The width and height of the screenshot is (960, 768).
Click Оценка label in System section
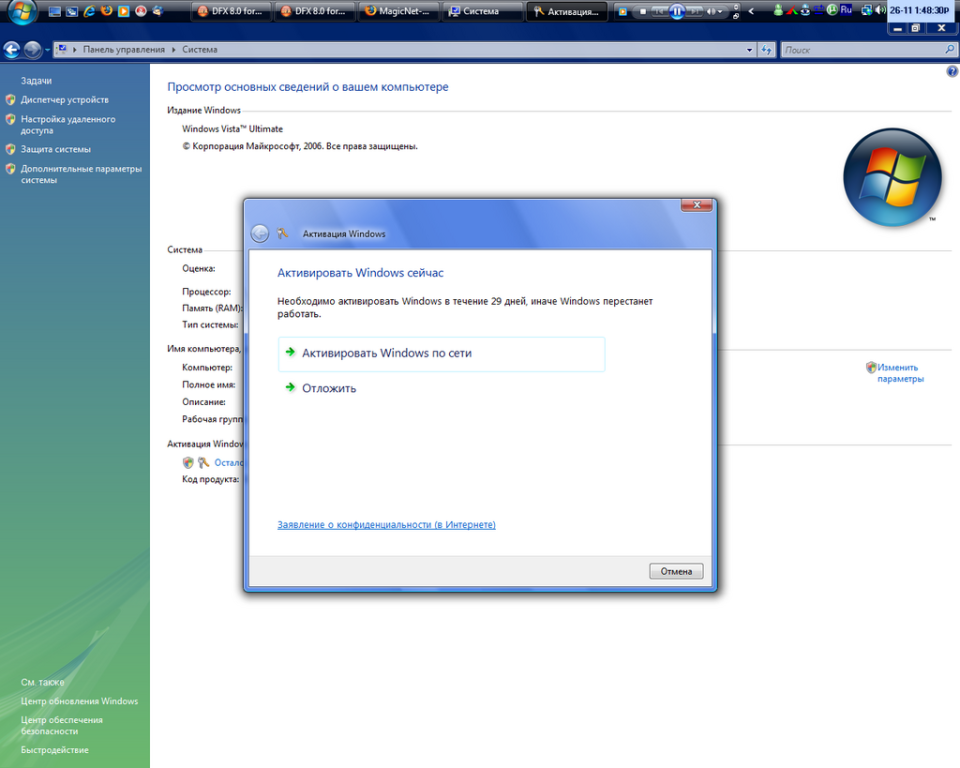[x=198, y=269]
